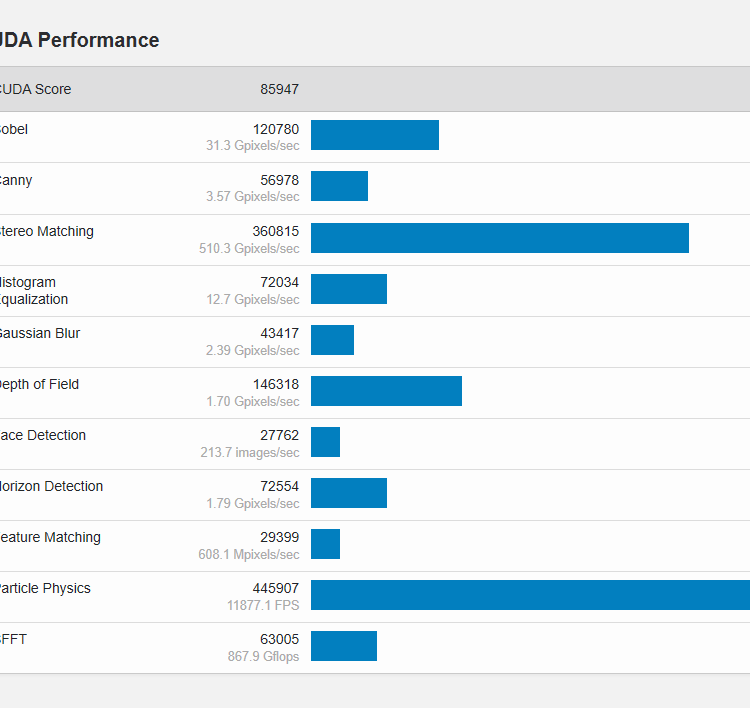Click the Sobel blue result bar
This screenshot has width=750, height=708.
[375, 135]
